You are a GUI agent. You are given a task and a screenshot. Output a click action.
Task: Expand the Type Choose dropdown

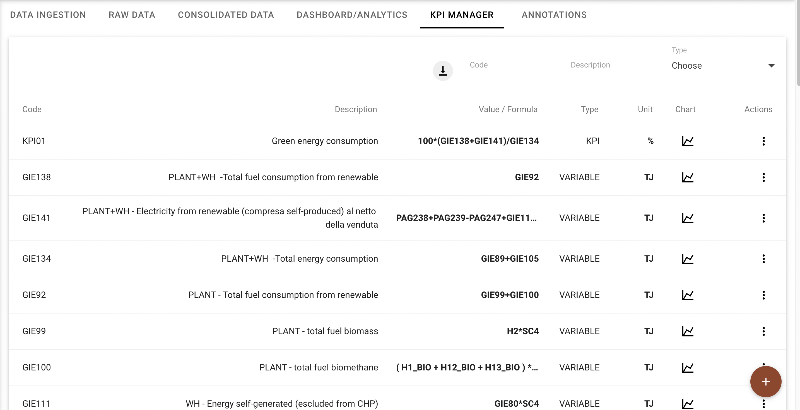click(x=720, y=66)
